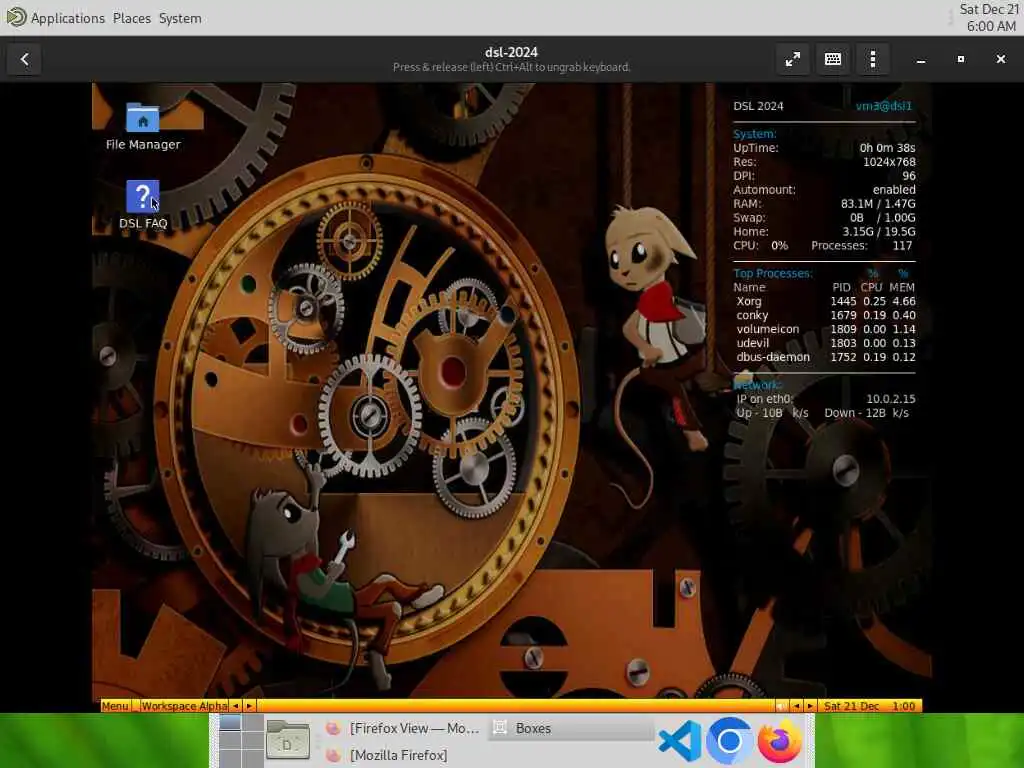The height and width of the screenshot is (768, 1024).
Task: Click the Workspace Alpha label
Action: [x=184, y=706]
